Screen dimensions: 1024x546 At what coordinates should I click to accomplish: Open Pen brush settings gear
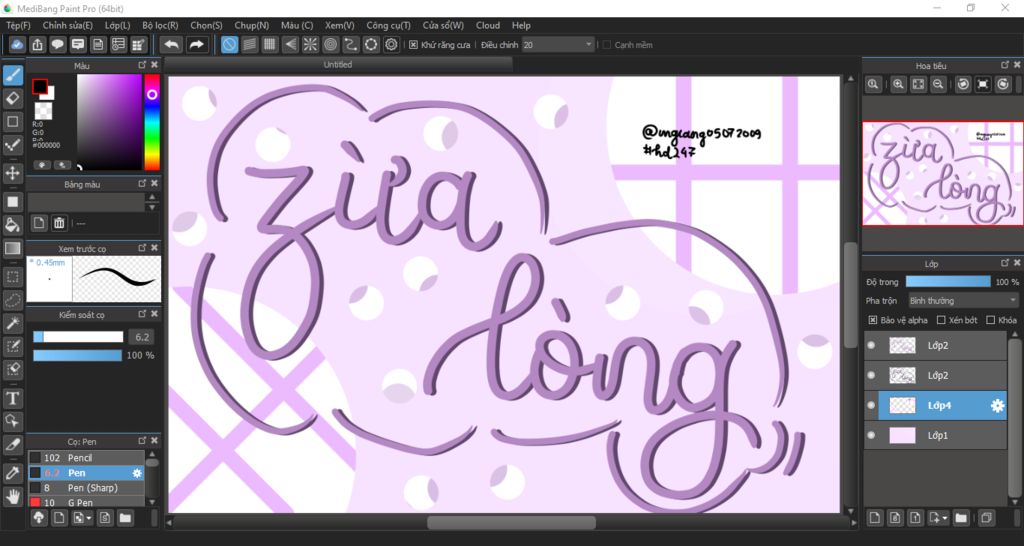coord(137,473)
